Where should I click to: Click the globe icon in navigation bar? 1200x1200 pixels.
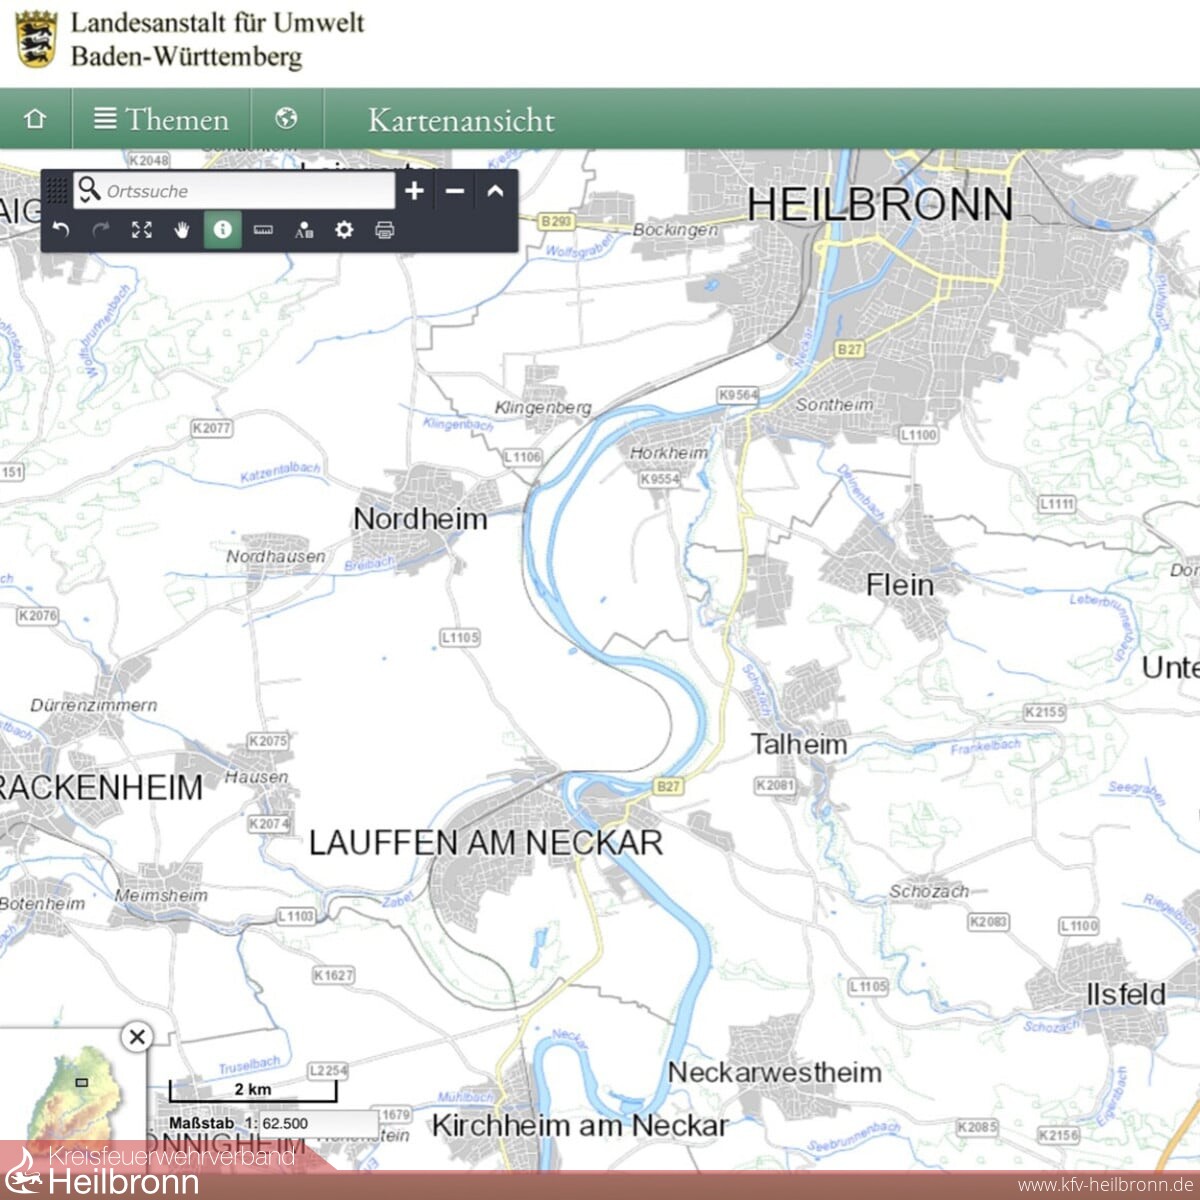click(287, 119)
